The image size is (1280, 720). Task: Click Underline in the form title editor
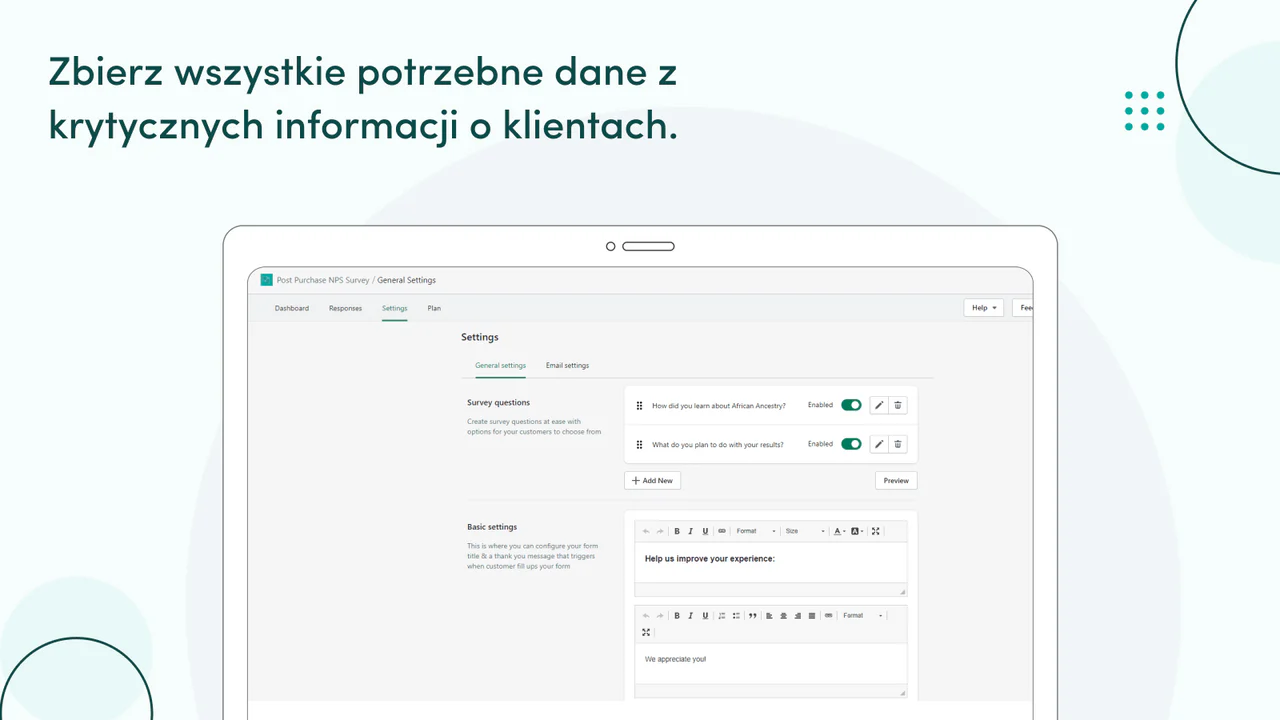(x=705, y=531)
